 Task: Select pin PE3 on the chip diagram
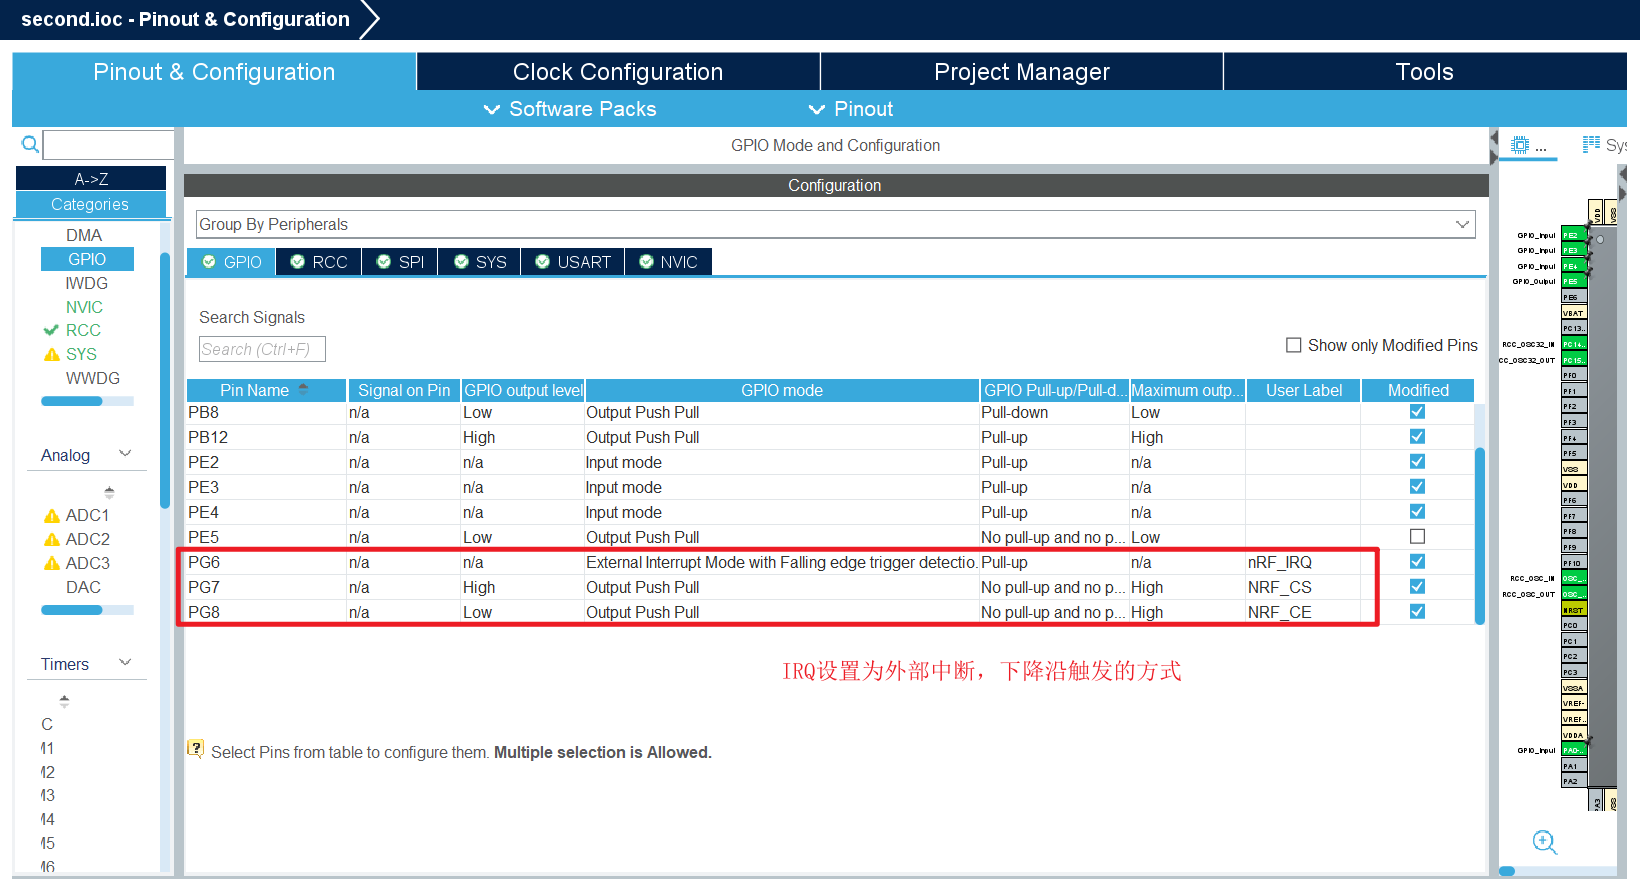(1573, 251)
